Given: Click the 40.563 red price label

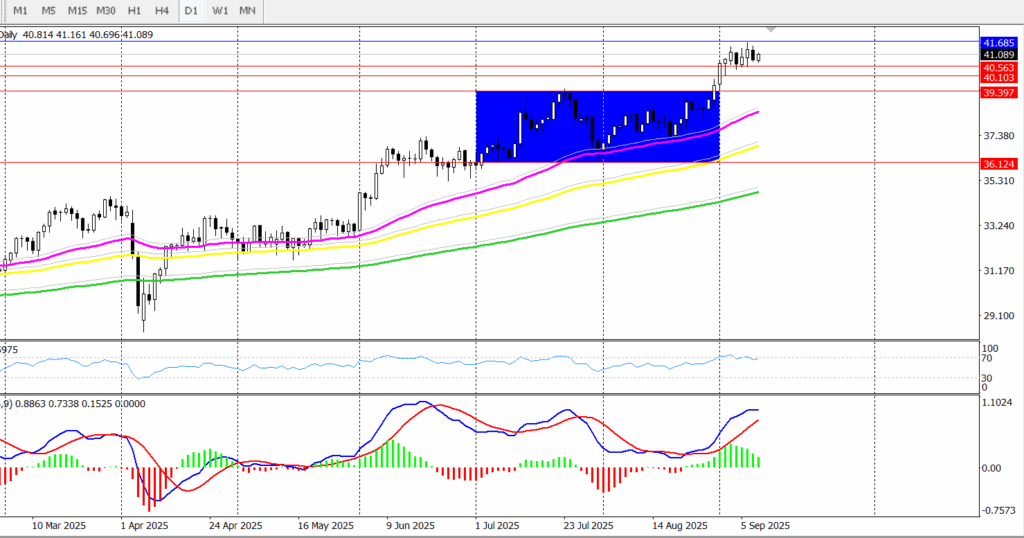Looking at the screenshot, I should click(x=999, y=67).
